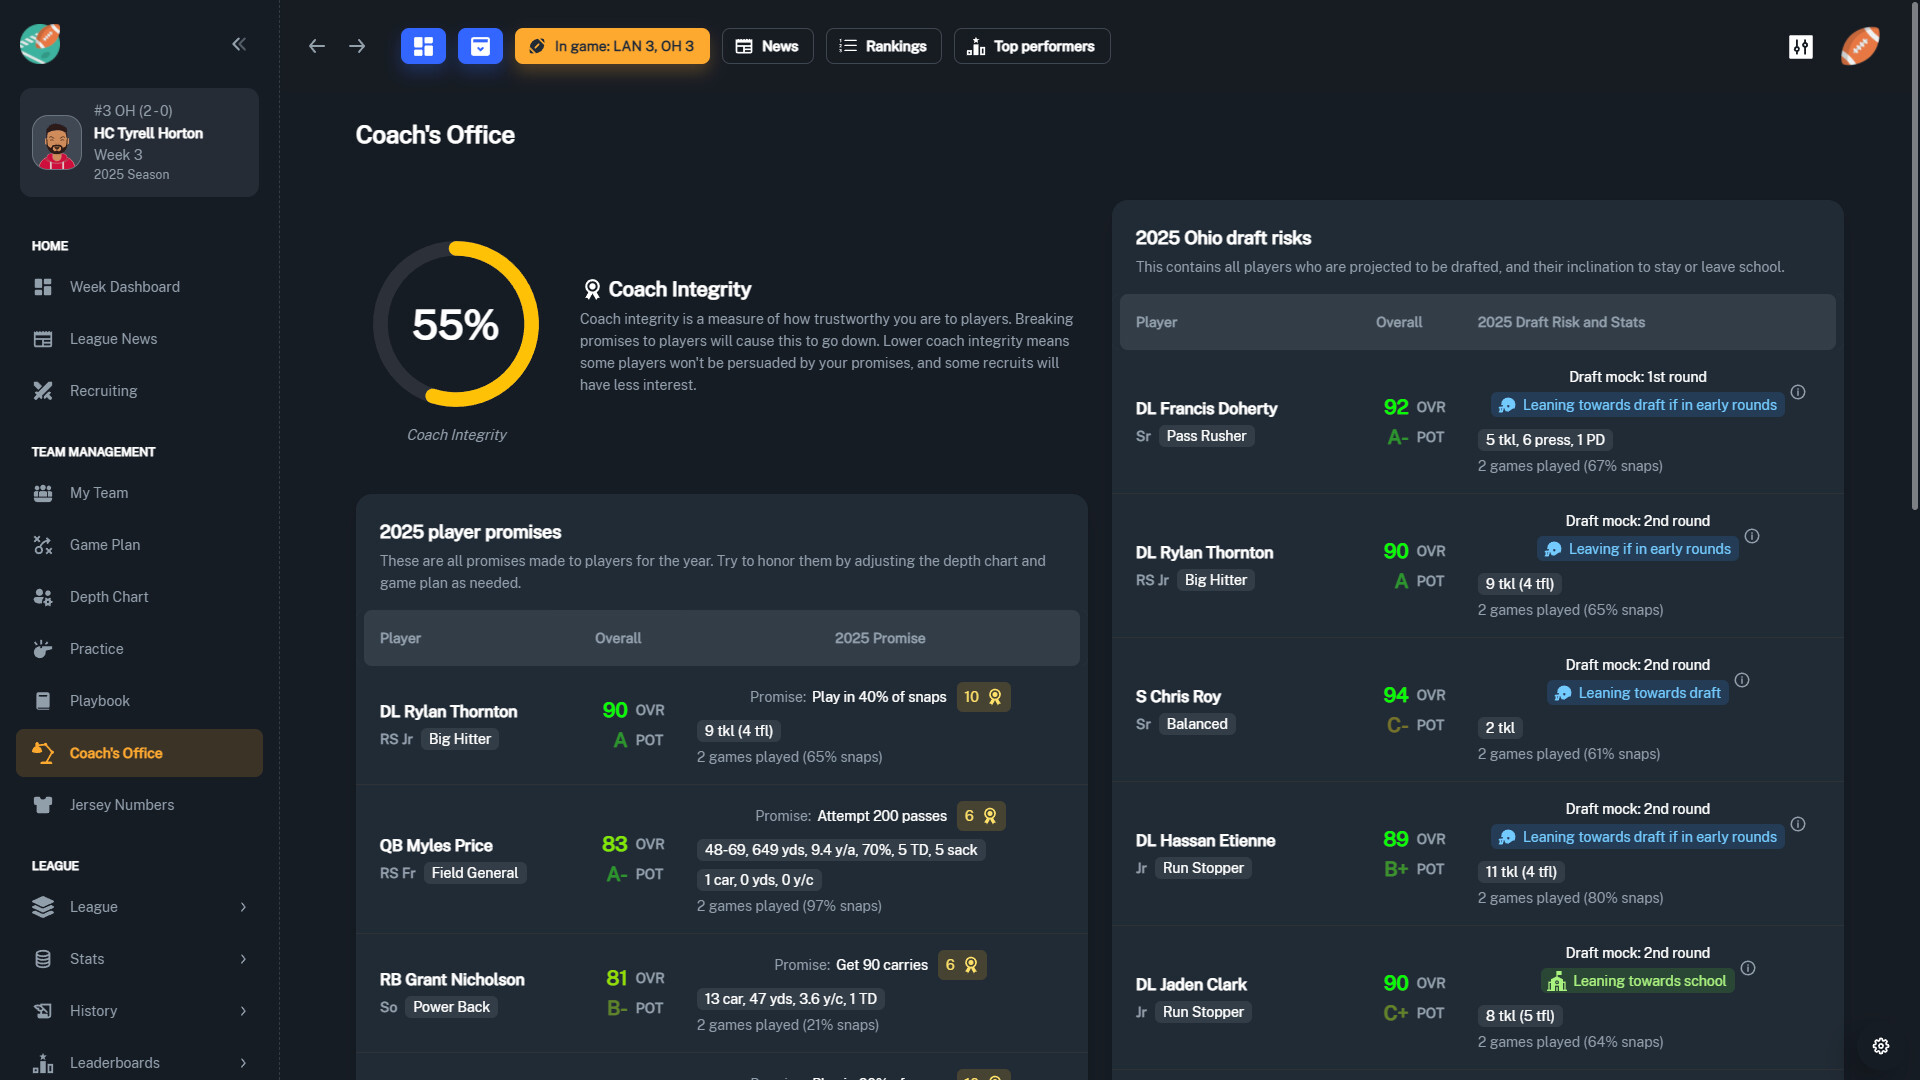Switch to the Rankings tab
This screenshot has width=1920, height=1080.
(x=883, y=46)
